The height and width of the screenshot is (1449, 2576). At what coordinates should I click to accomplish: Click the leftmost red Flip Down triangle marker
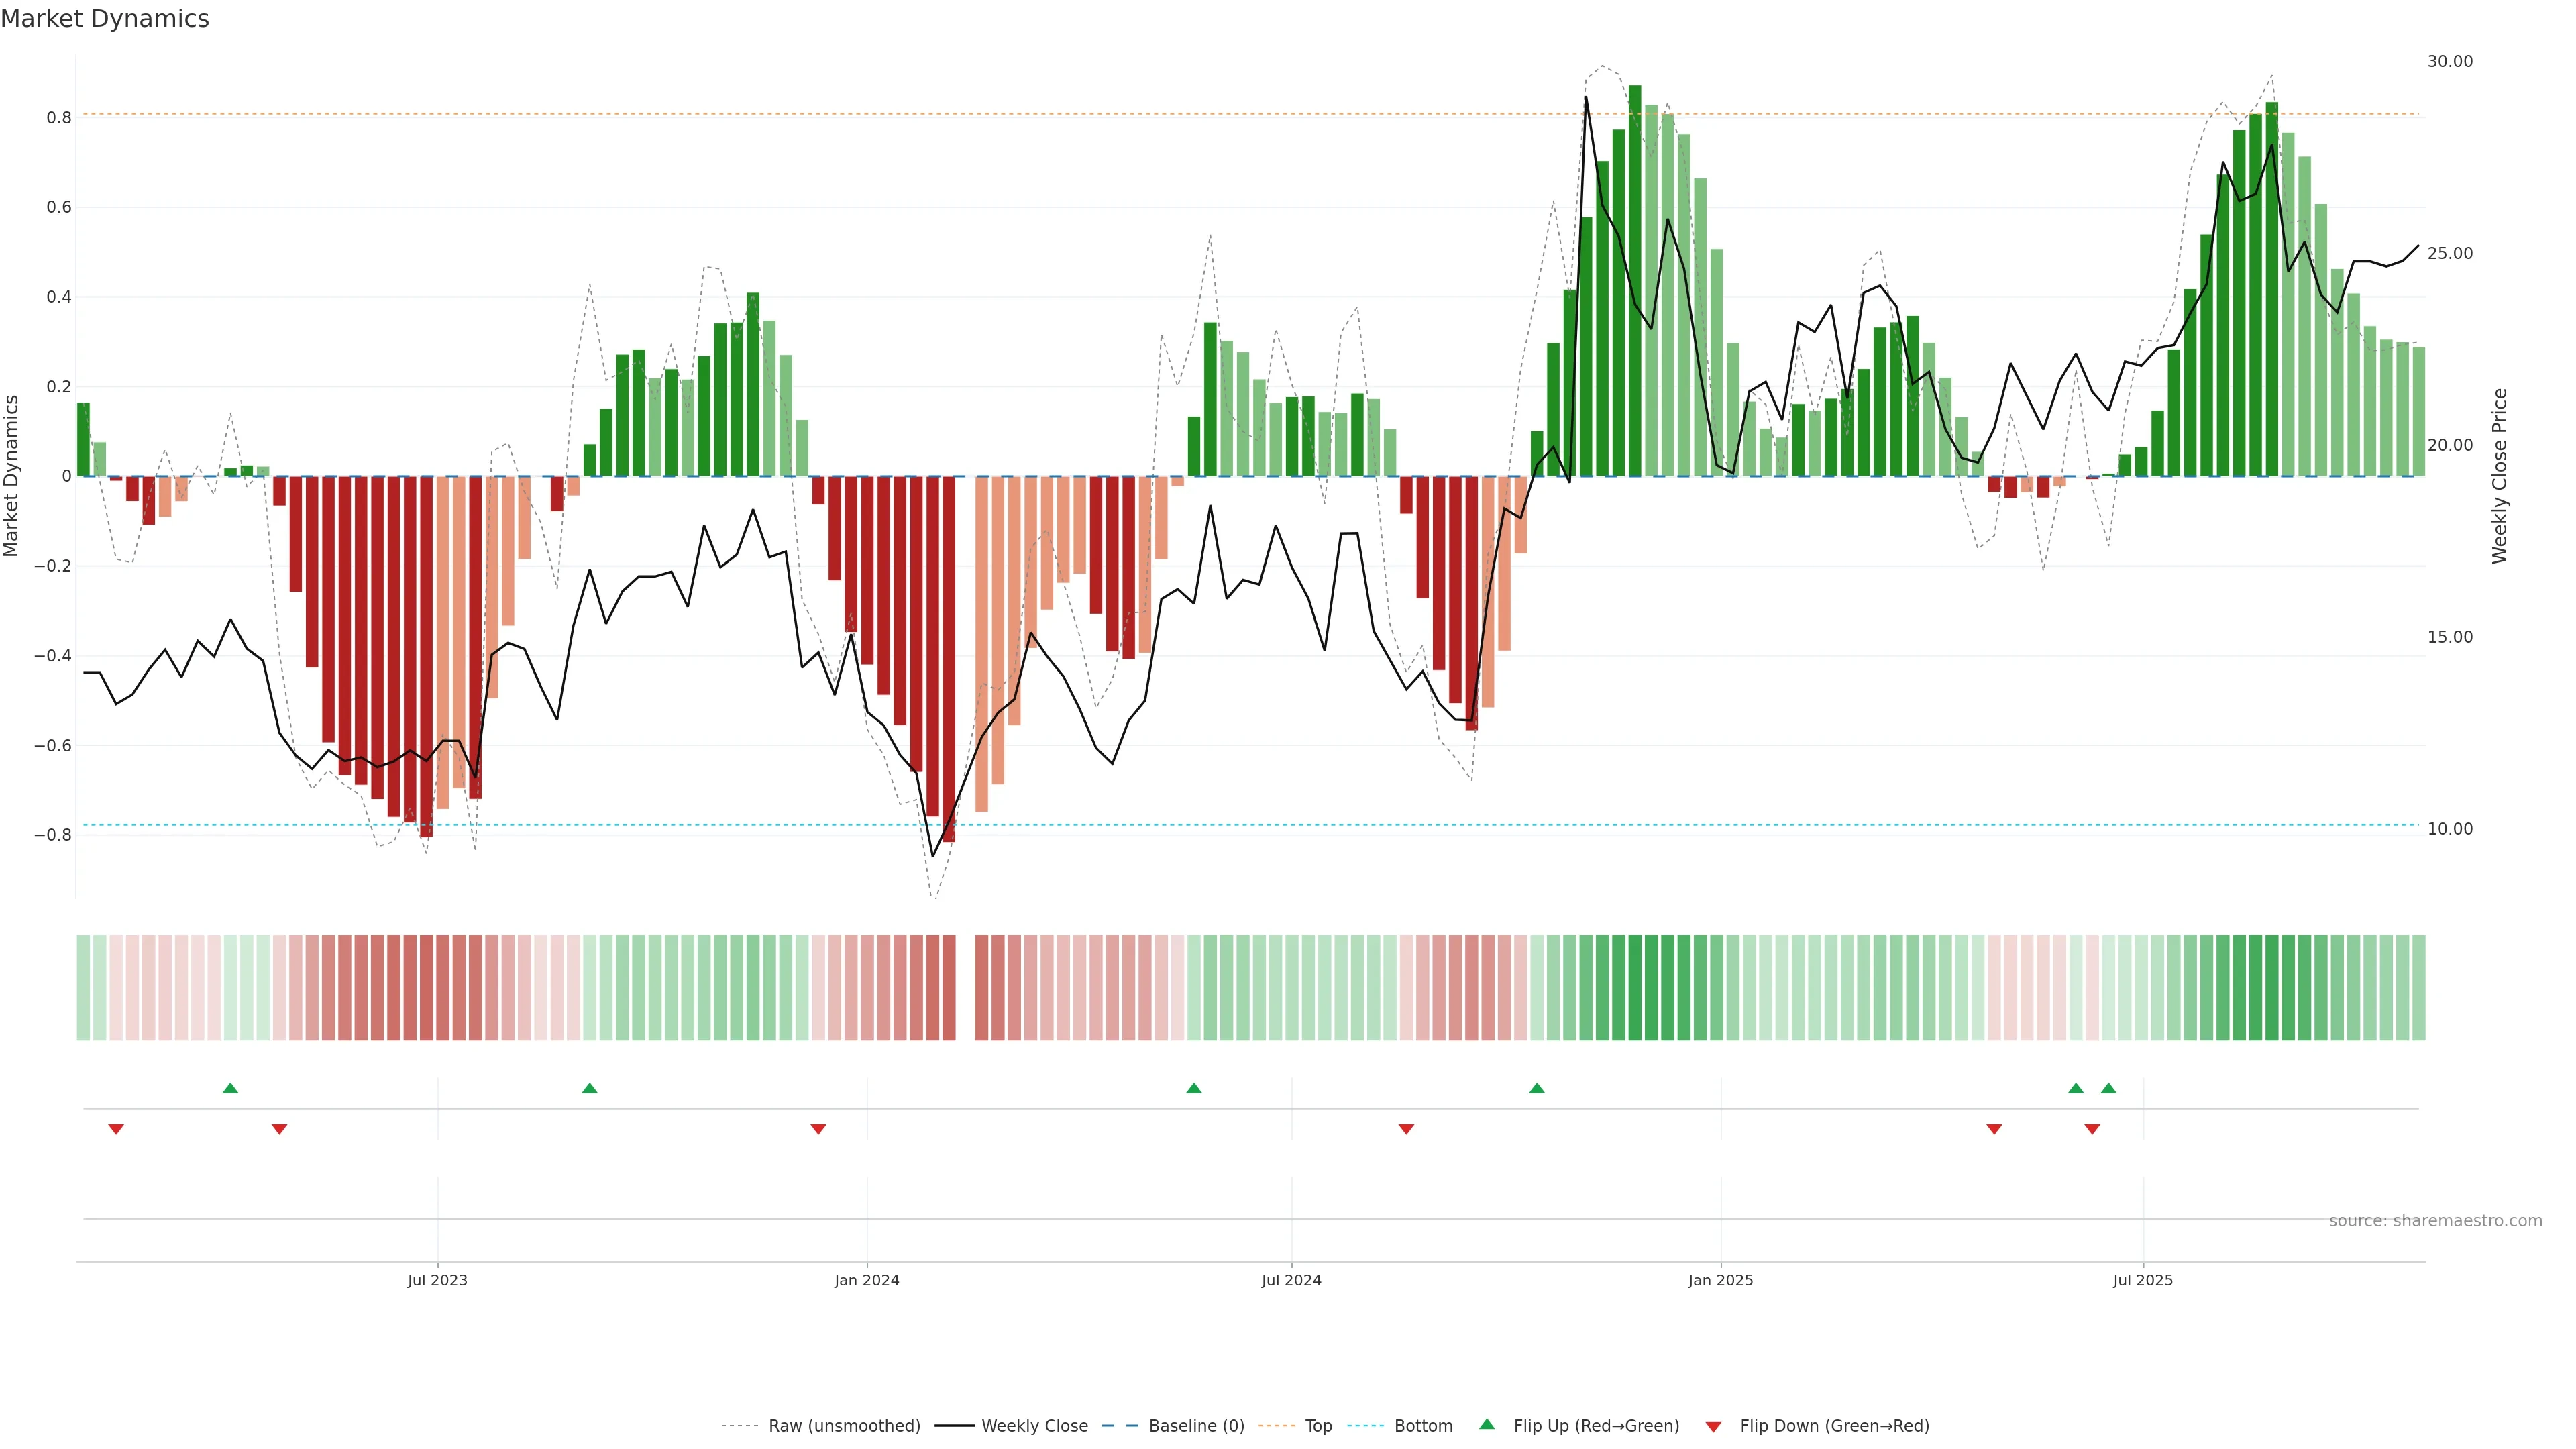tap(116, 1129)
